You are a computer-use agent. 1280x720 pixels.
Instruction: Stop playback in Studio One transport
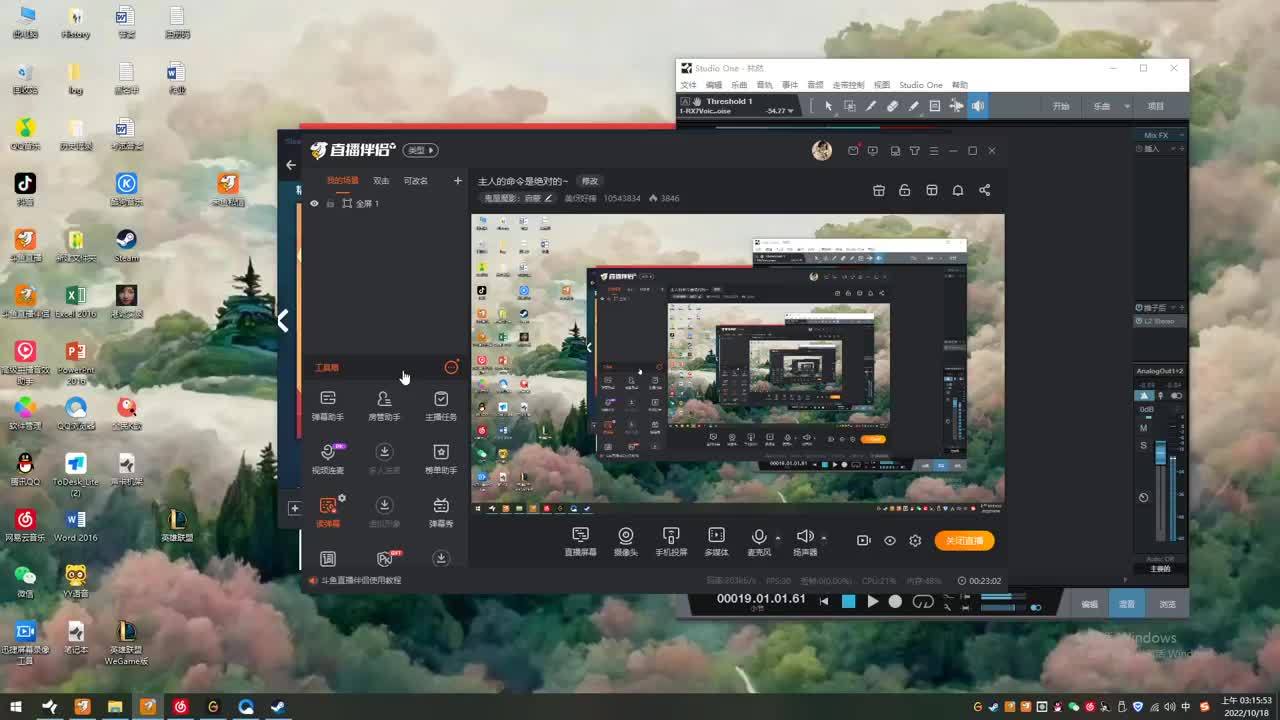[848, 601]
